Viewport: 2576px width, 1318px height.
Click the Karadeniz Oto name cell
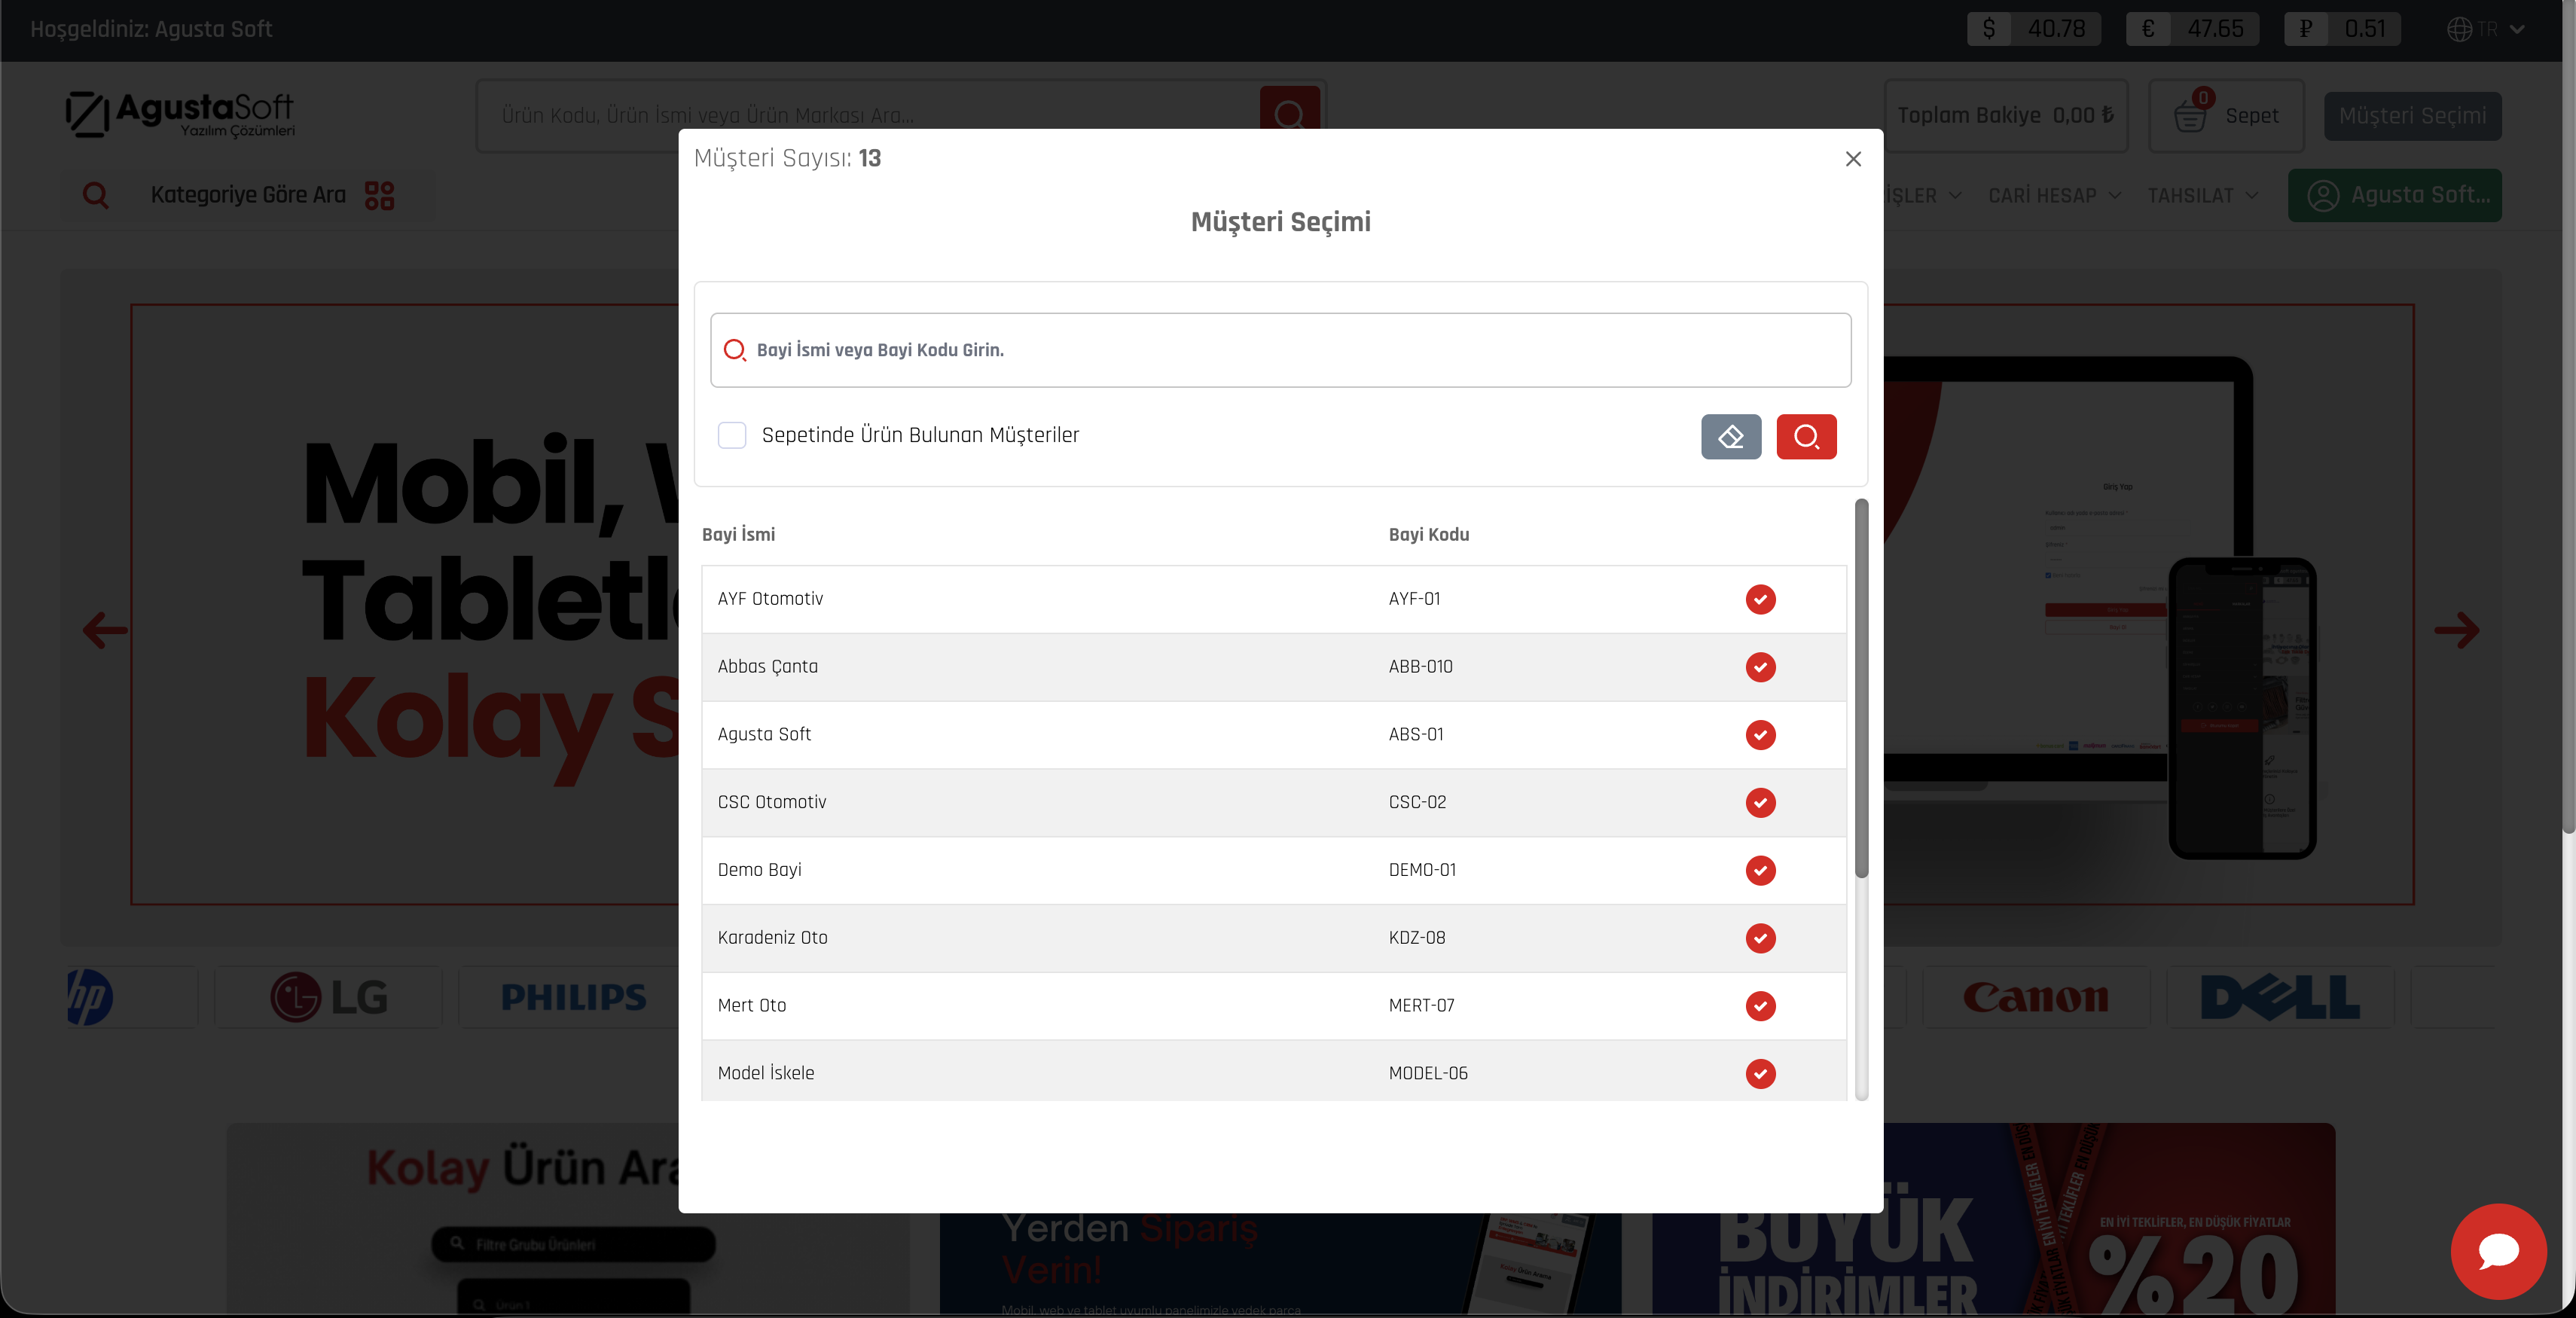pyautogui.click(x=772, y=938)
